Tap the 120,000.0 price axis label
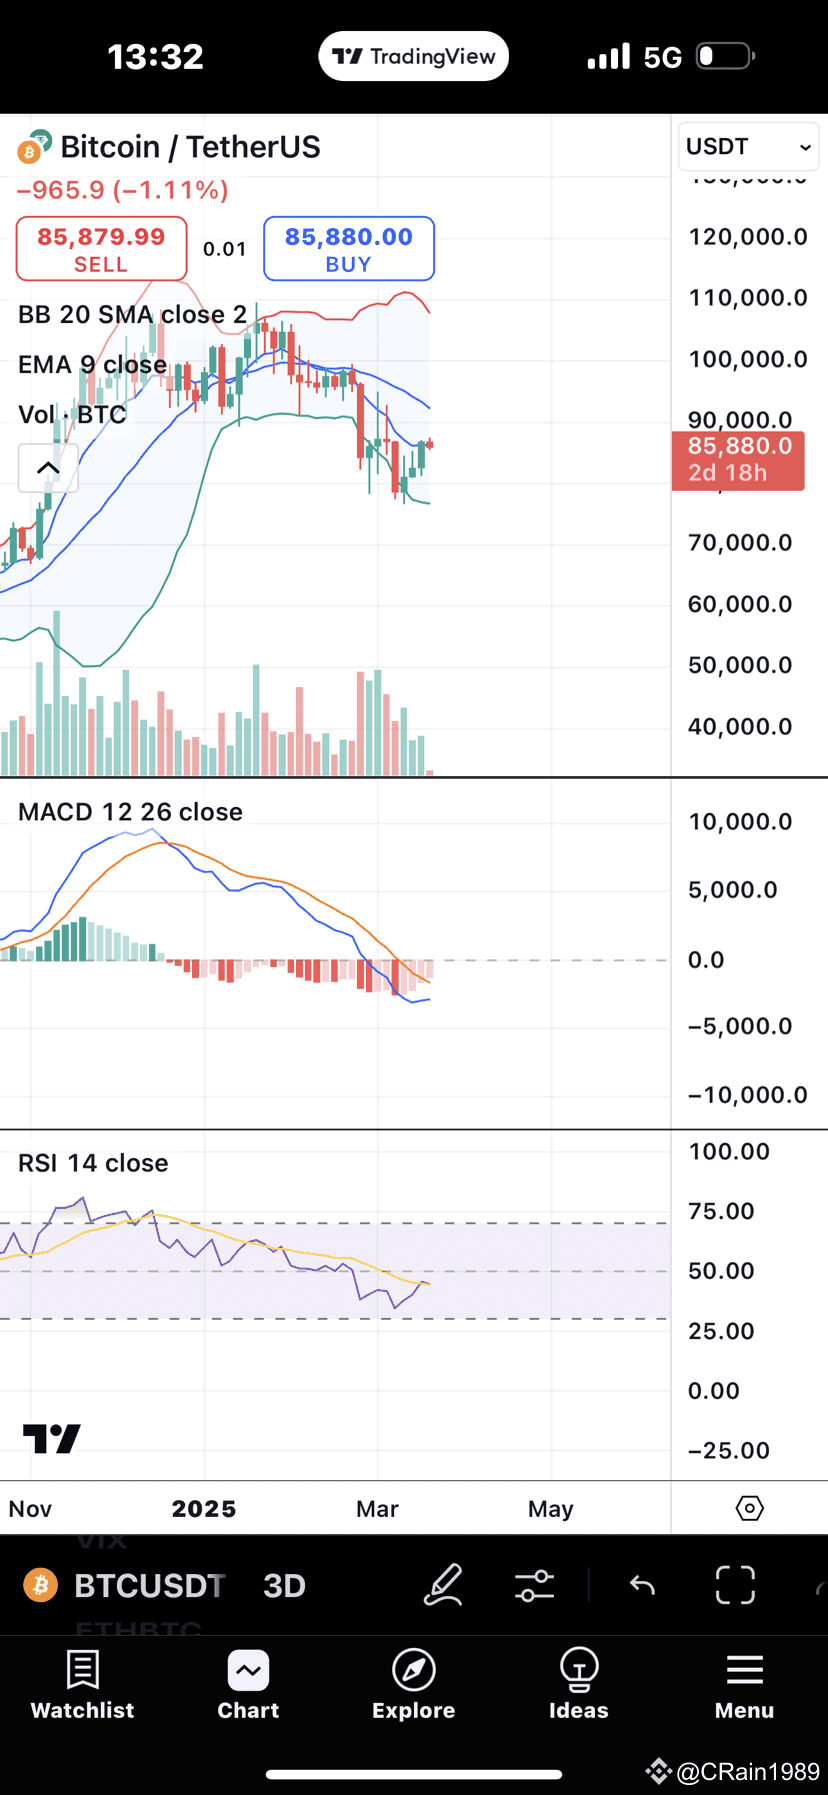Screen dimensions: 828x1795 pyautogui.click(x=748, y=237)
